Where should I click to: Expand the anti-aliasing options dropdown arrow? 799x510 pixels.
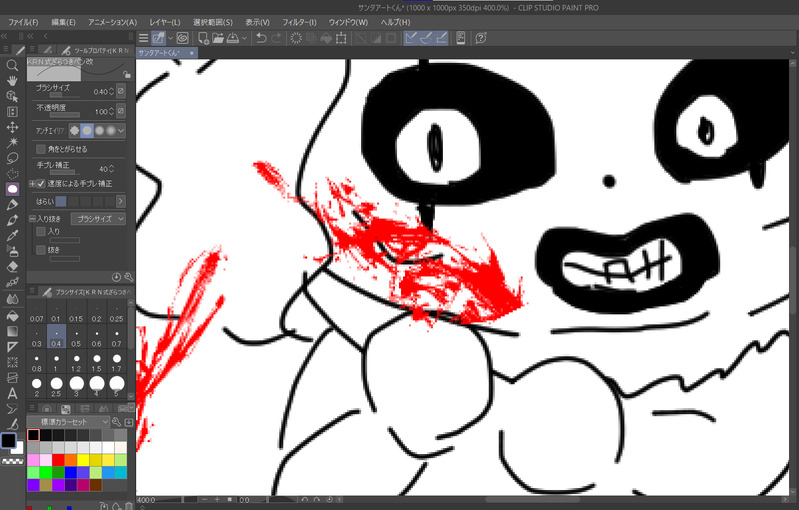(x=121, y=131)
